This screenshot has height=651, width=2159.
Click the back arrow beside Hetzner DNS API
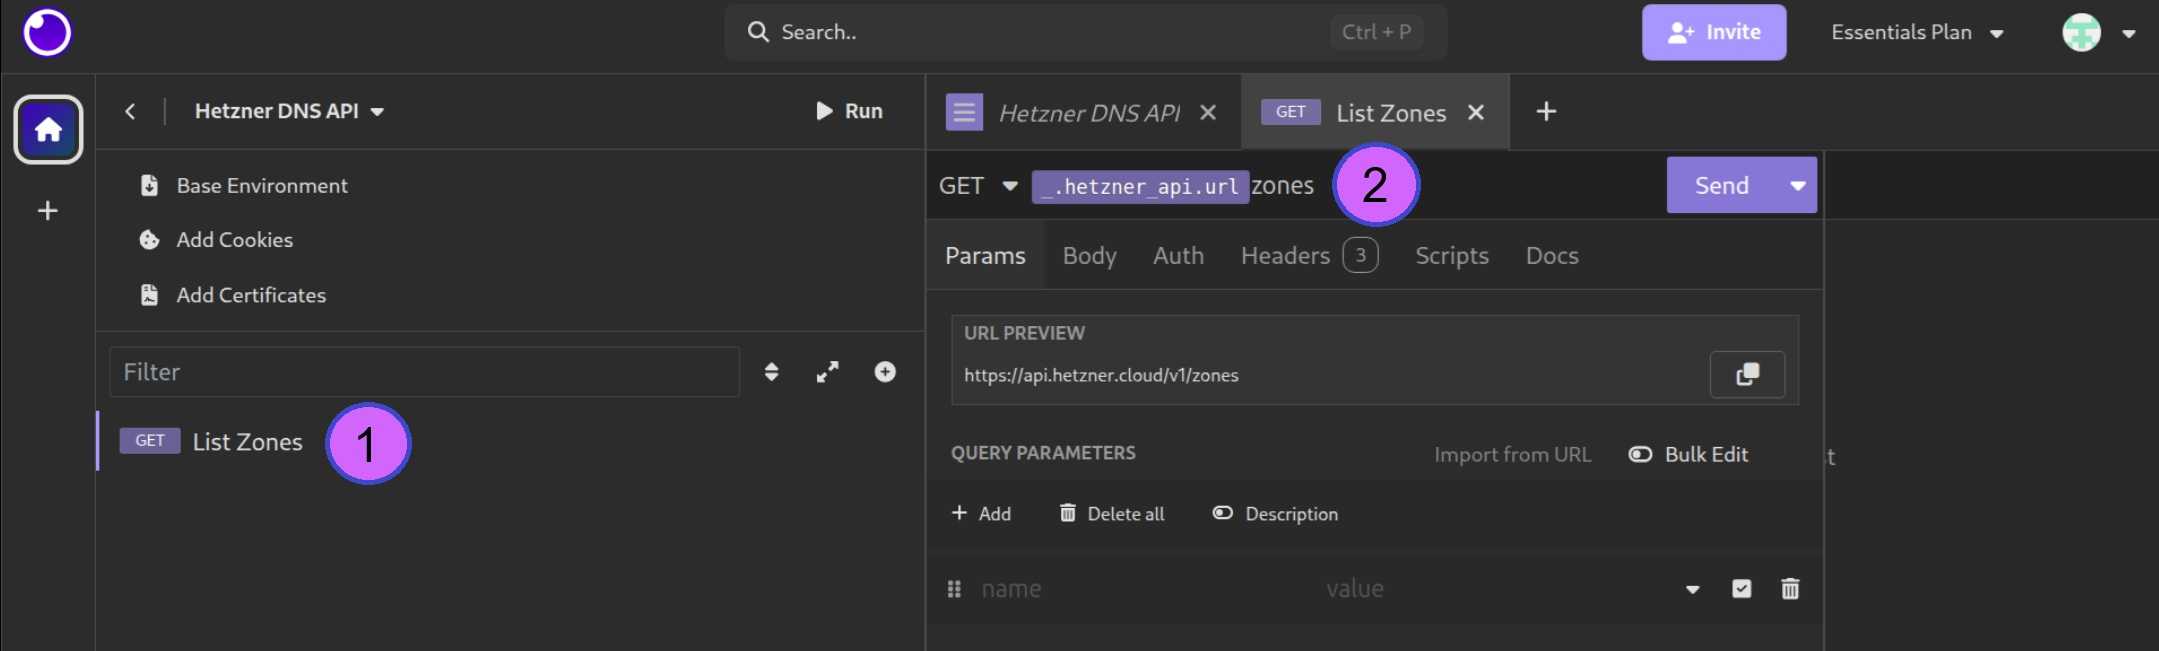[130, 111]
